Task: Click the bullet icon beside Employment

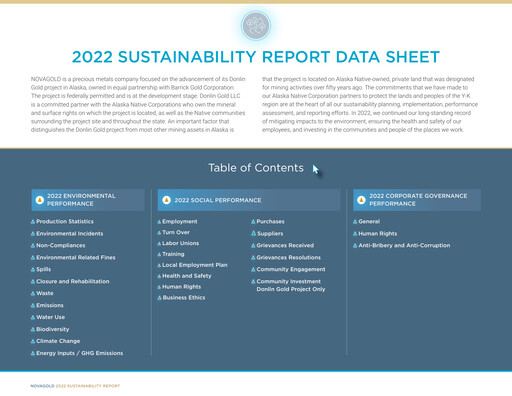Action: click(x=159, y=222)
